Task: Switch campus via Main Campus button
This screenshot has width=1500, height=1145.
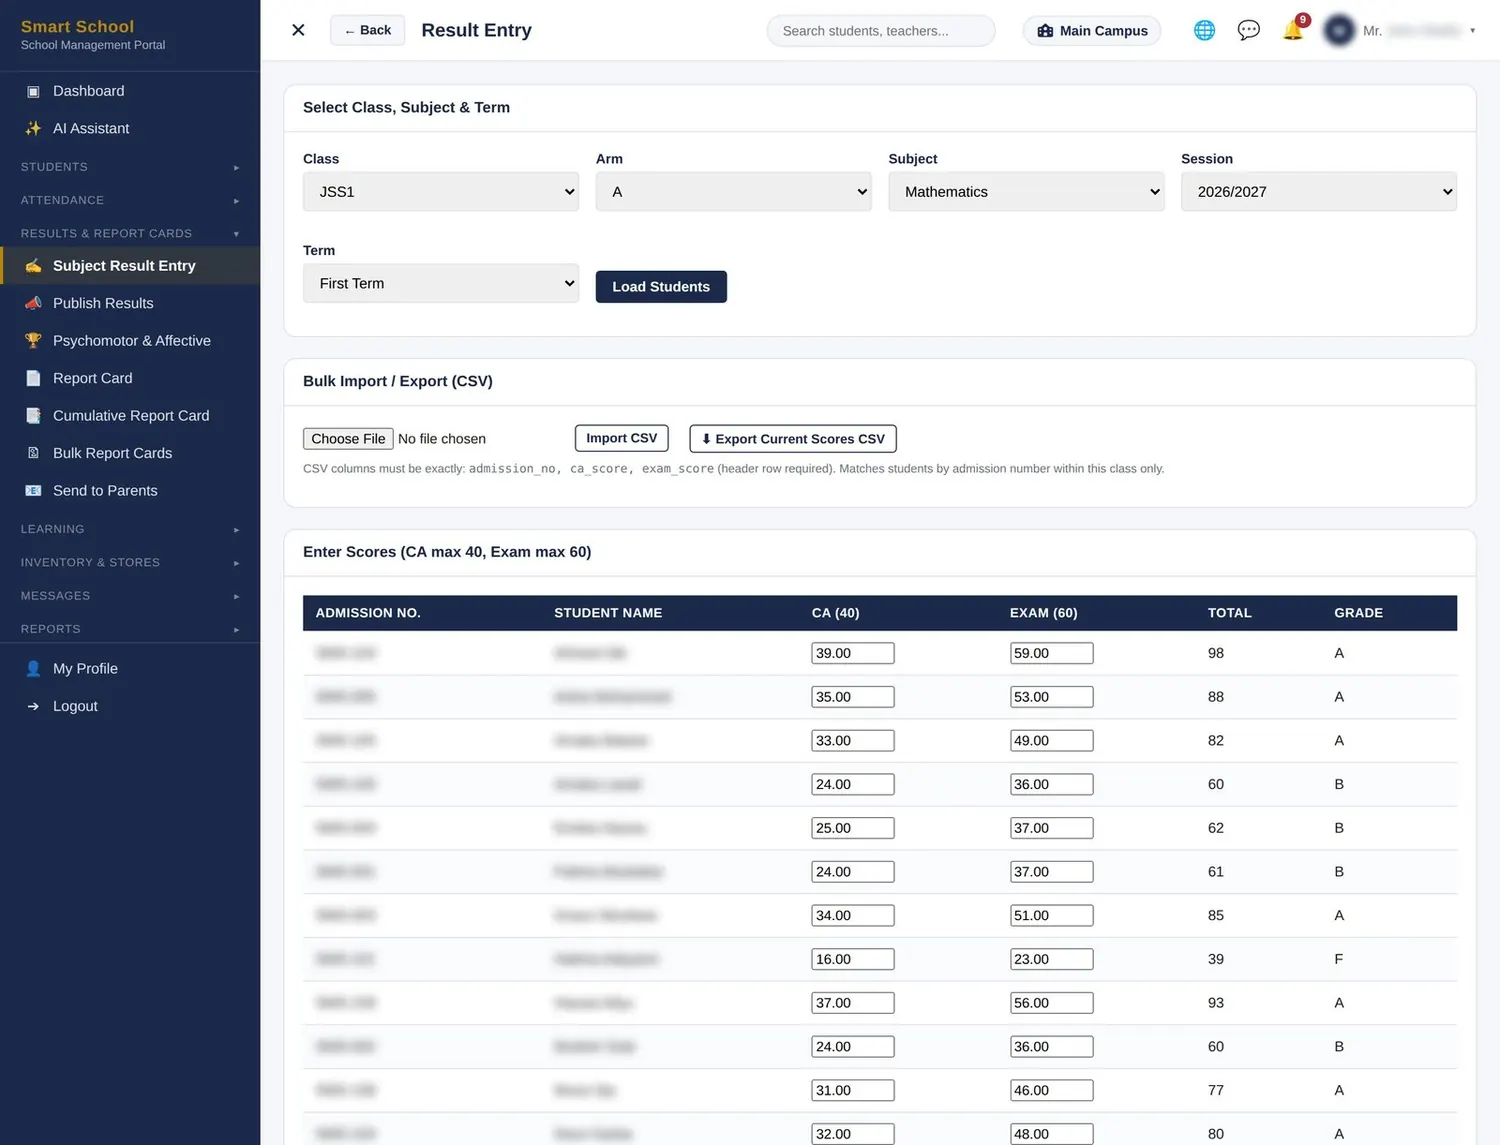Action: (1092, 30)
